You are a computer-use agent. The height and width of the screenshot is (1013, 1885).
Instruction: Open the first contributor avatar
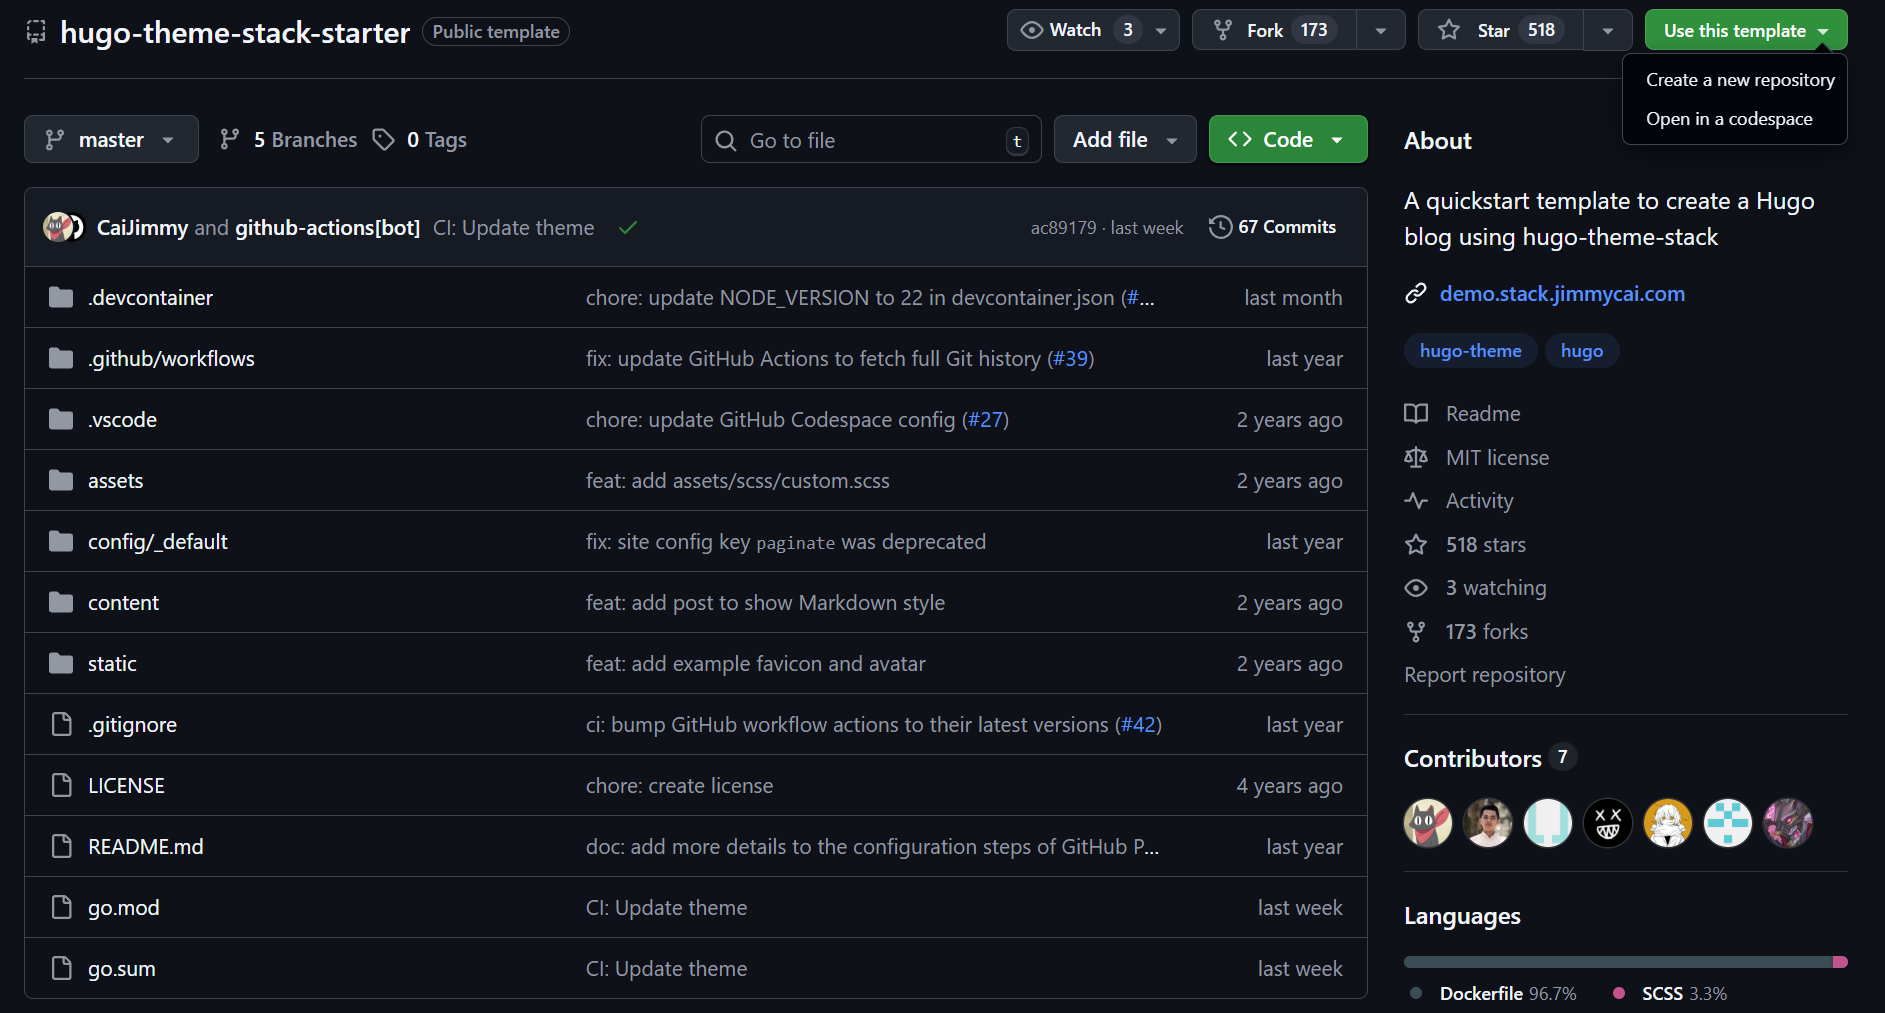pyautogui.click(x=1427, y=823)
